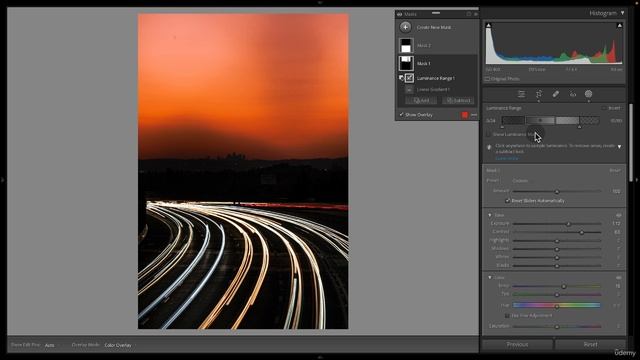
Task: Toggle the Tone section eye icon
Action: tap(618, 215)
